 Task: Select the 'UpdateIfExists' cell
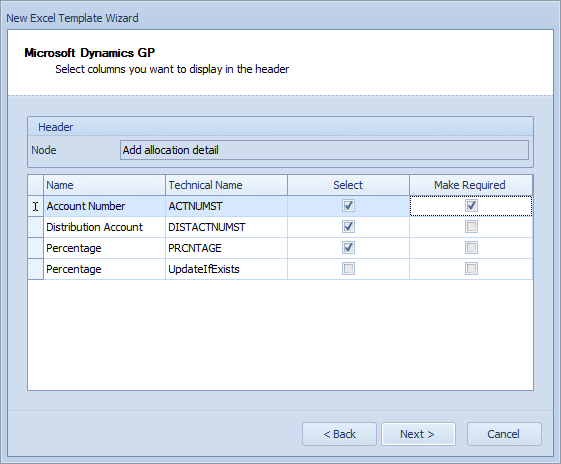(226, 269)
